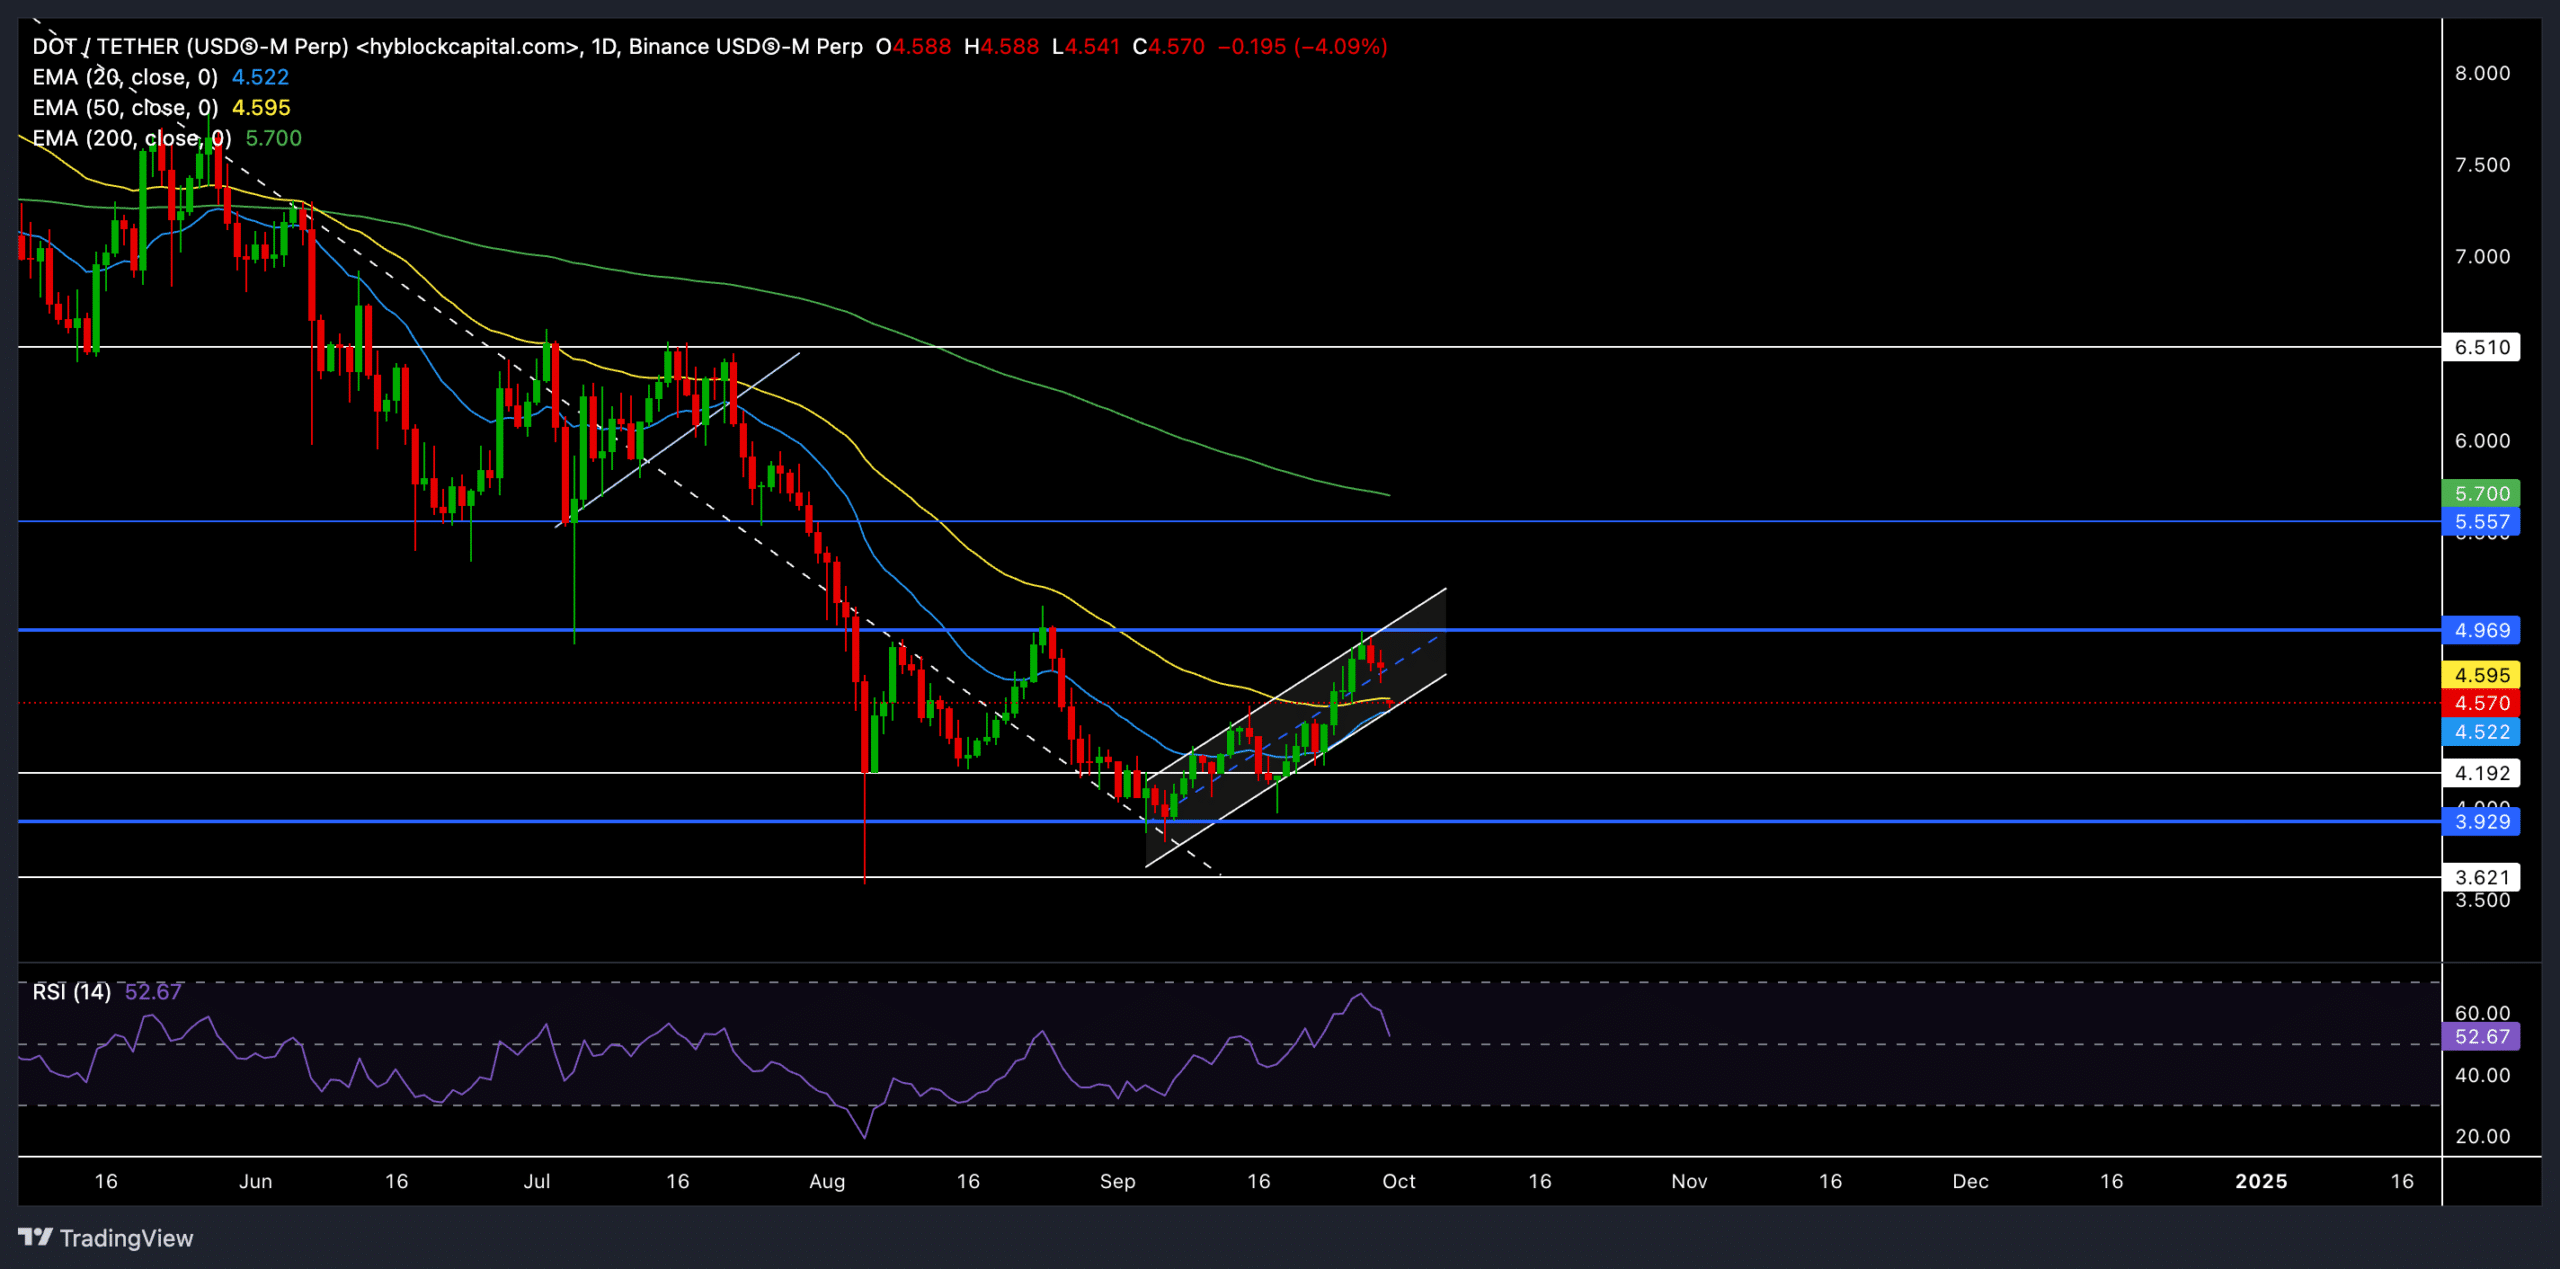
Task: Click the 2025 label on time axis
Action: 2261,1181
